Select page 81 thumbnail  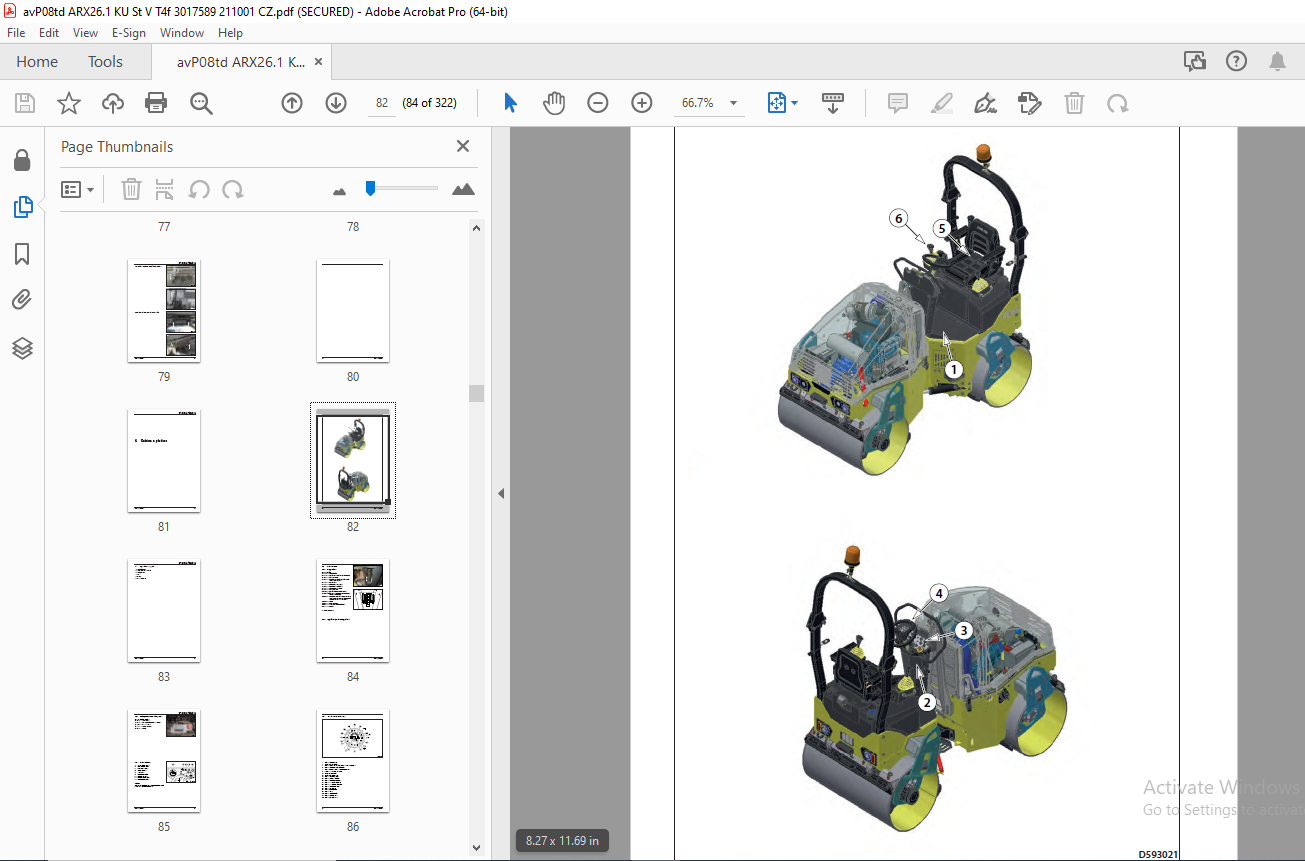pyautogui.click(x=164, y=461)
